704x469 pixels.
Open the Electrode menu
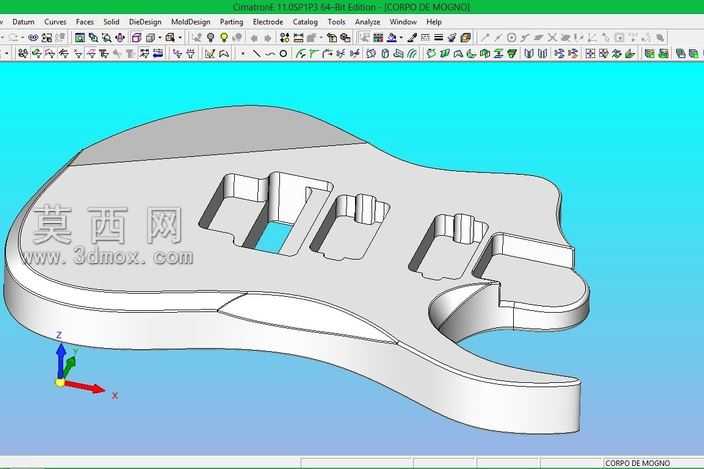(x=268, y=22)
